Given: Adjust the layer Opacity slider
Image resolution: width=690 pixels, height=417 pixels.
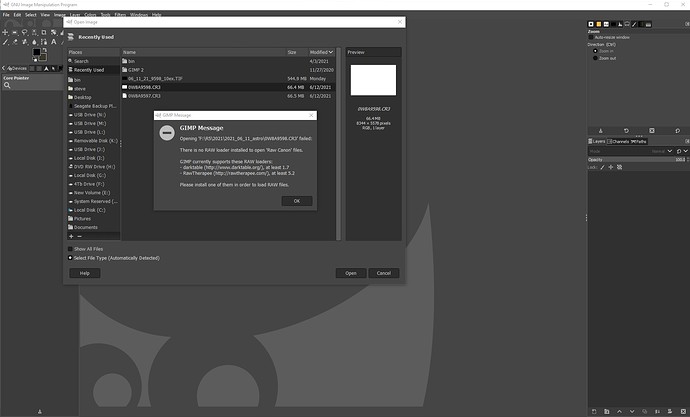Looking at the screenshot, I should 637,160.
